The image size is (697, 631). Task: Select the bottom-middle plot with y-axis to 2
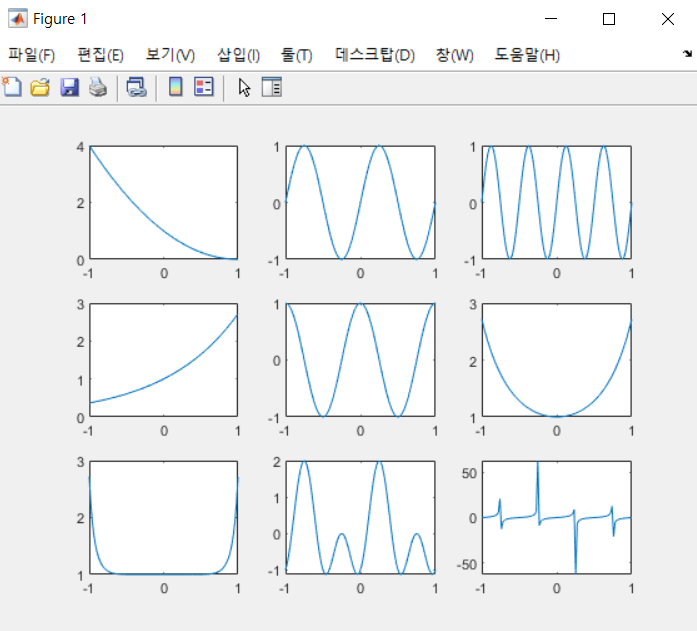[x=361, y=518]
